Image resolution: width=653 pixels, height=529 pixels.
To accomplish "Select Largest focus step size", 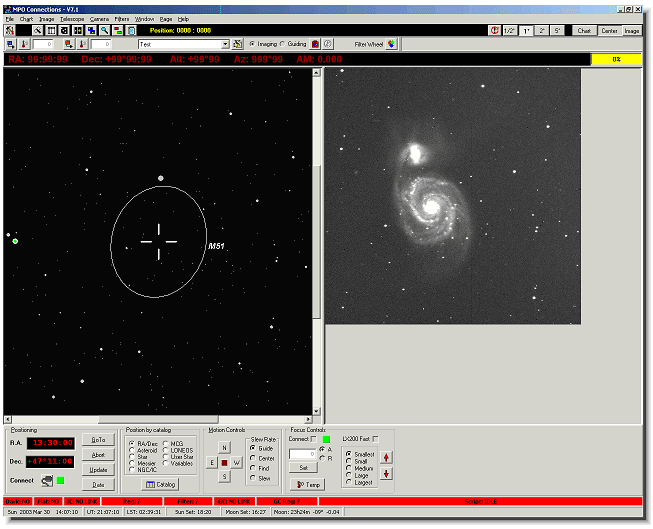I will pos(349,482).
